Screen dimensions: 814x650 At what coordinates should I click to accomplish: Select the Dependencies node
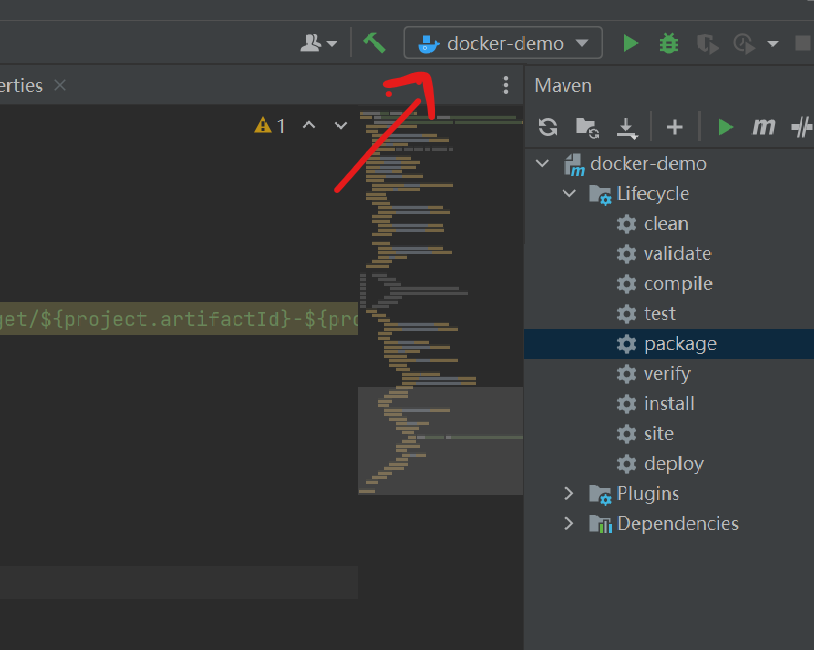(677, 523)
